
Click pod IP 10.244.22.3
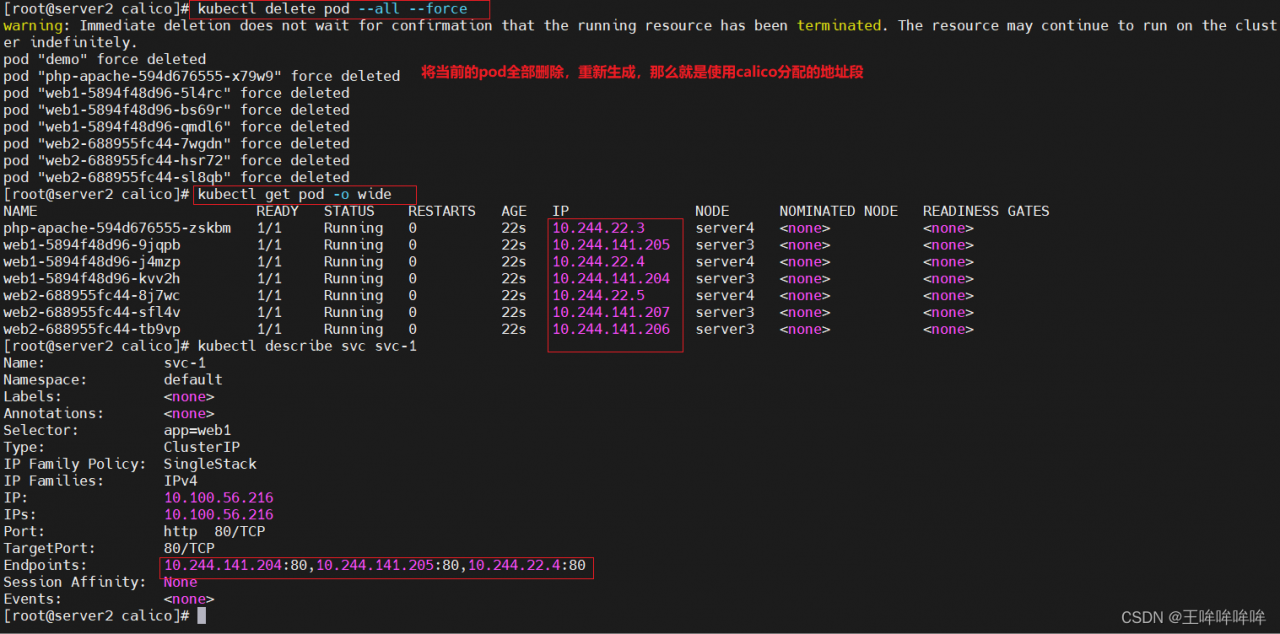598,228
